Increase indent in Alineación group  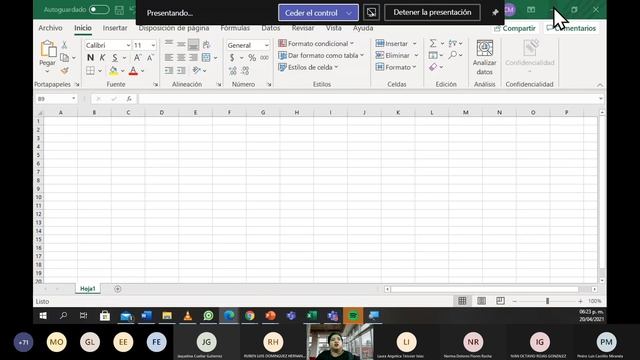[181, 71]
